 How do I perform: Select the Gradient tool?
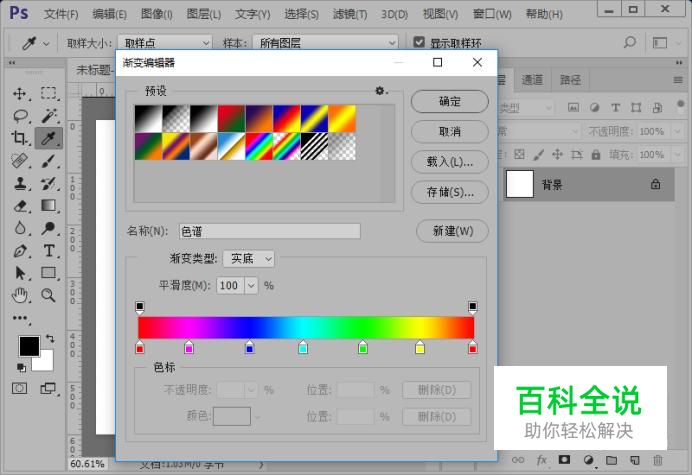(49, 206)
